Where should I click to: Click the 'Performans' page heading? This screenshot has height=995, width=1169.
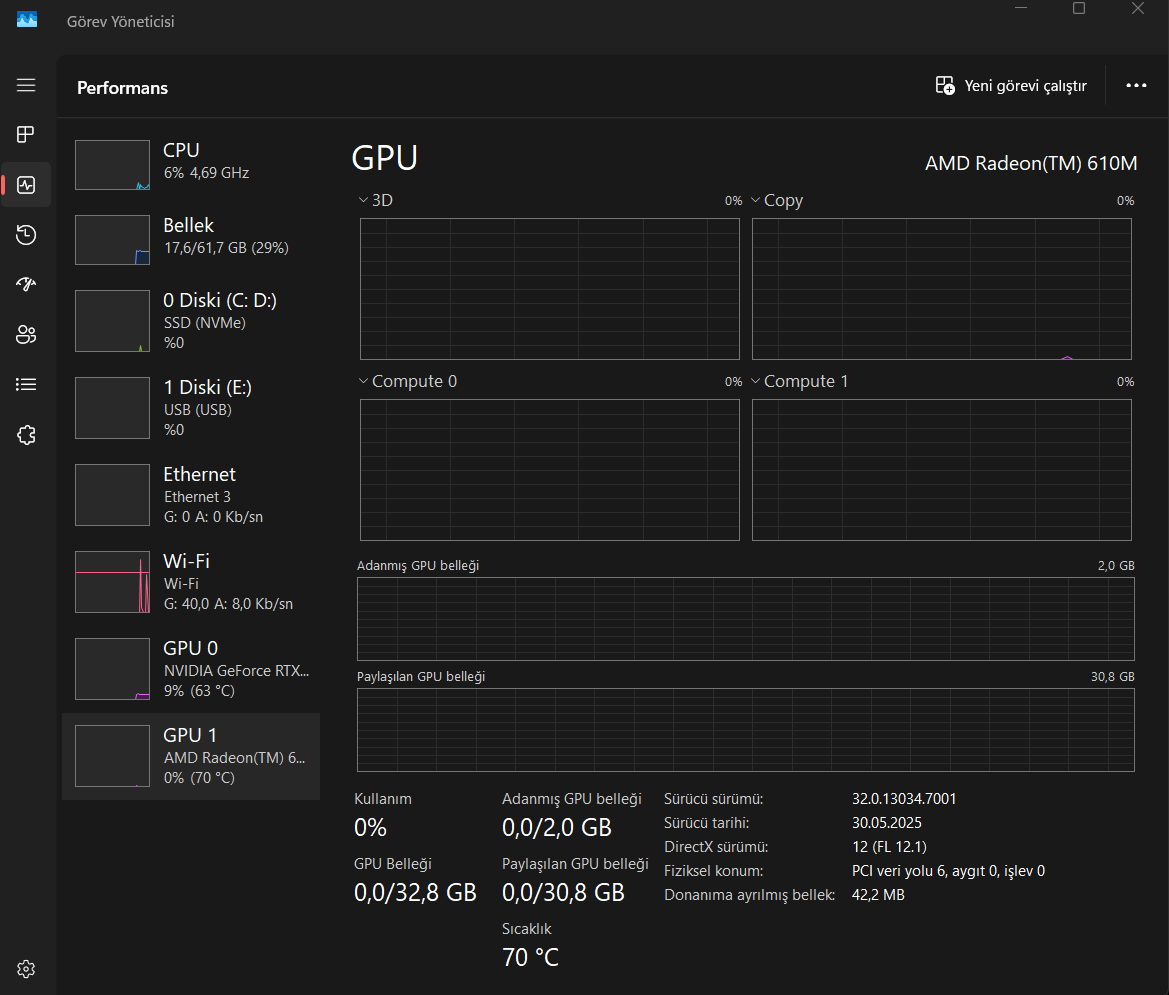click(122, 88)
